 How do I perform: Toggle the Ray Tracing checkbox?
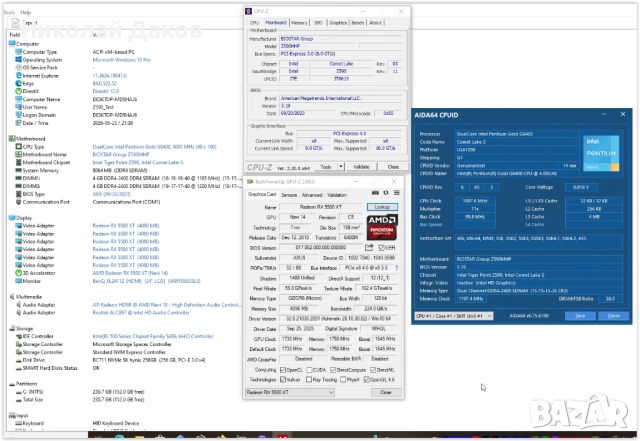click(309, 380)
